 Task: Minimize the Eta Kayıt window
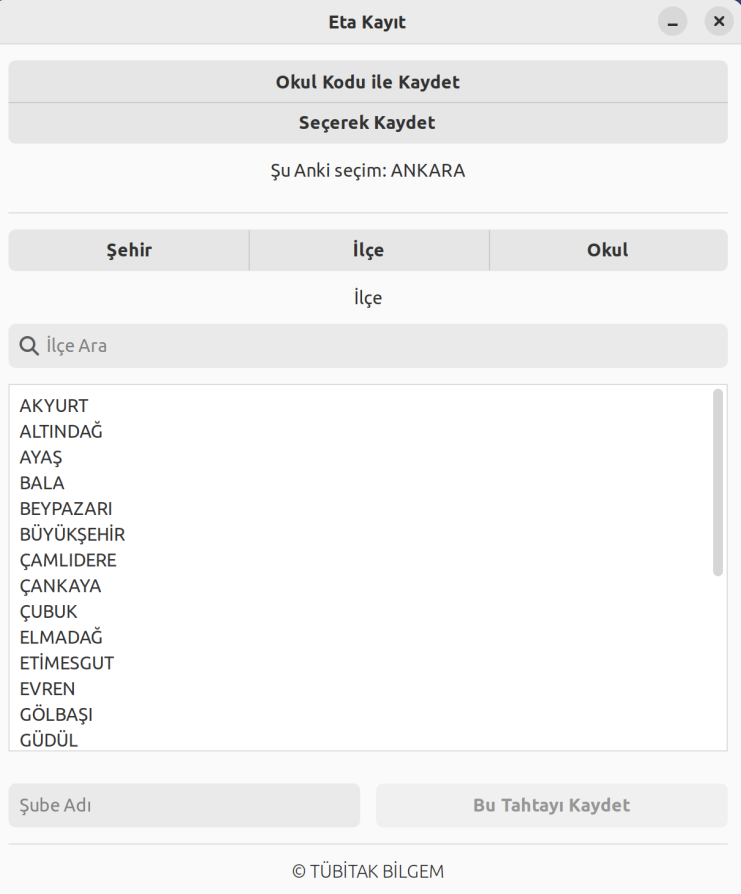[673, 21]
